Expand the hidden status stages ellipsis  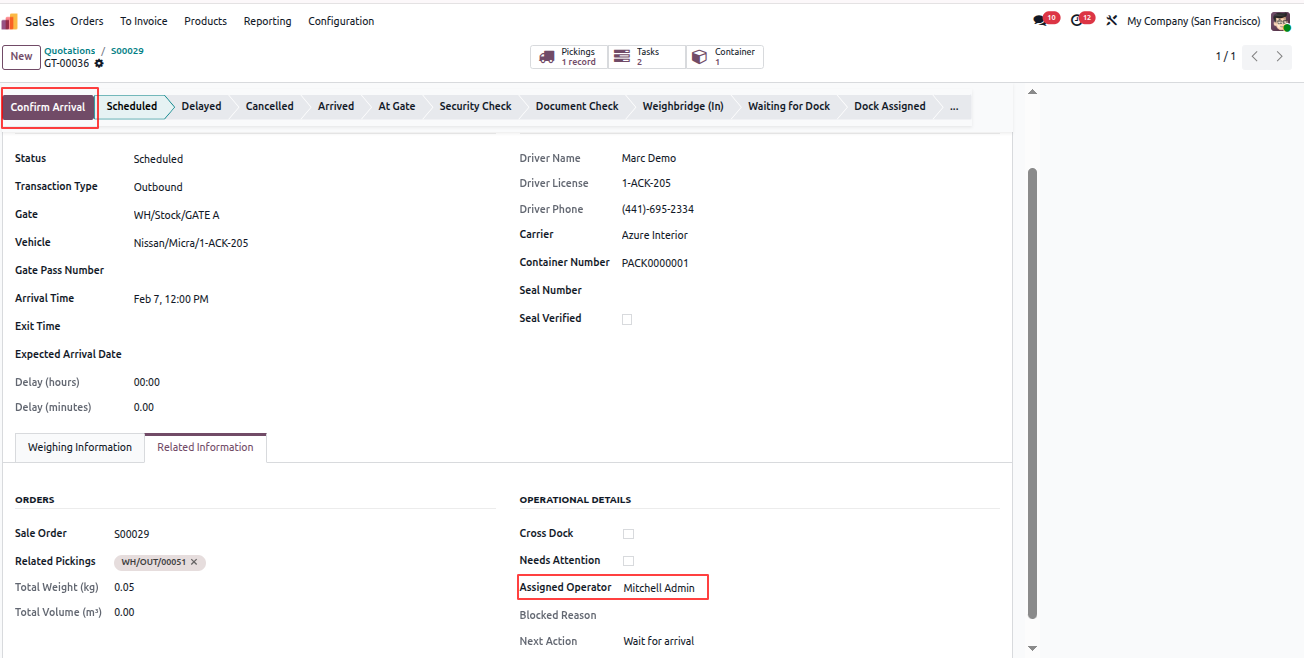pos(954,106)
